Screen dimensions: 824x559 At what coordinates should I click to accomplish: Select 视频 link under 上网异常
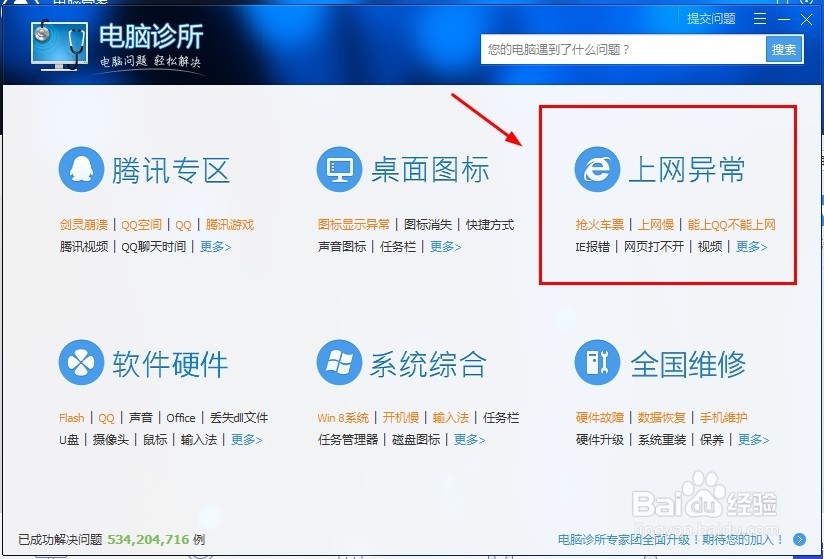click(710, 246)
